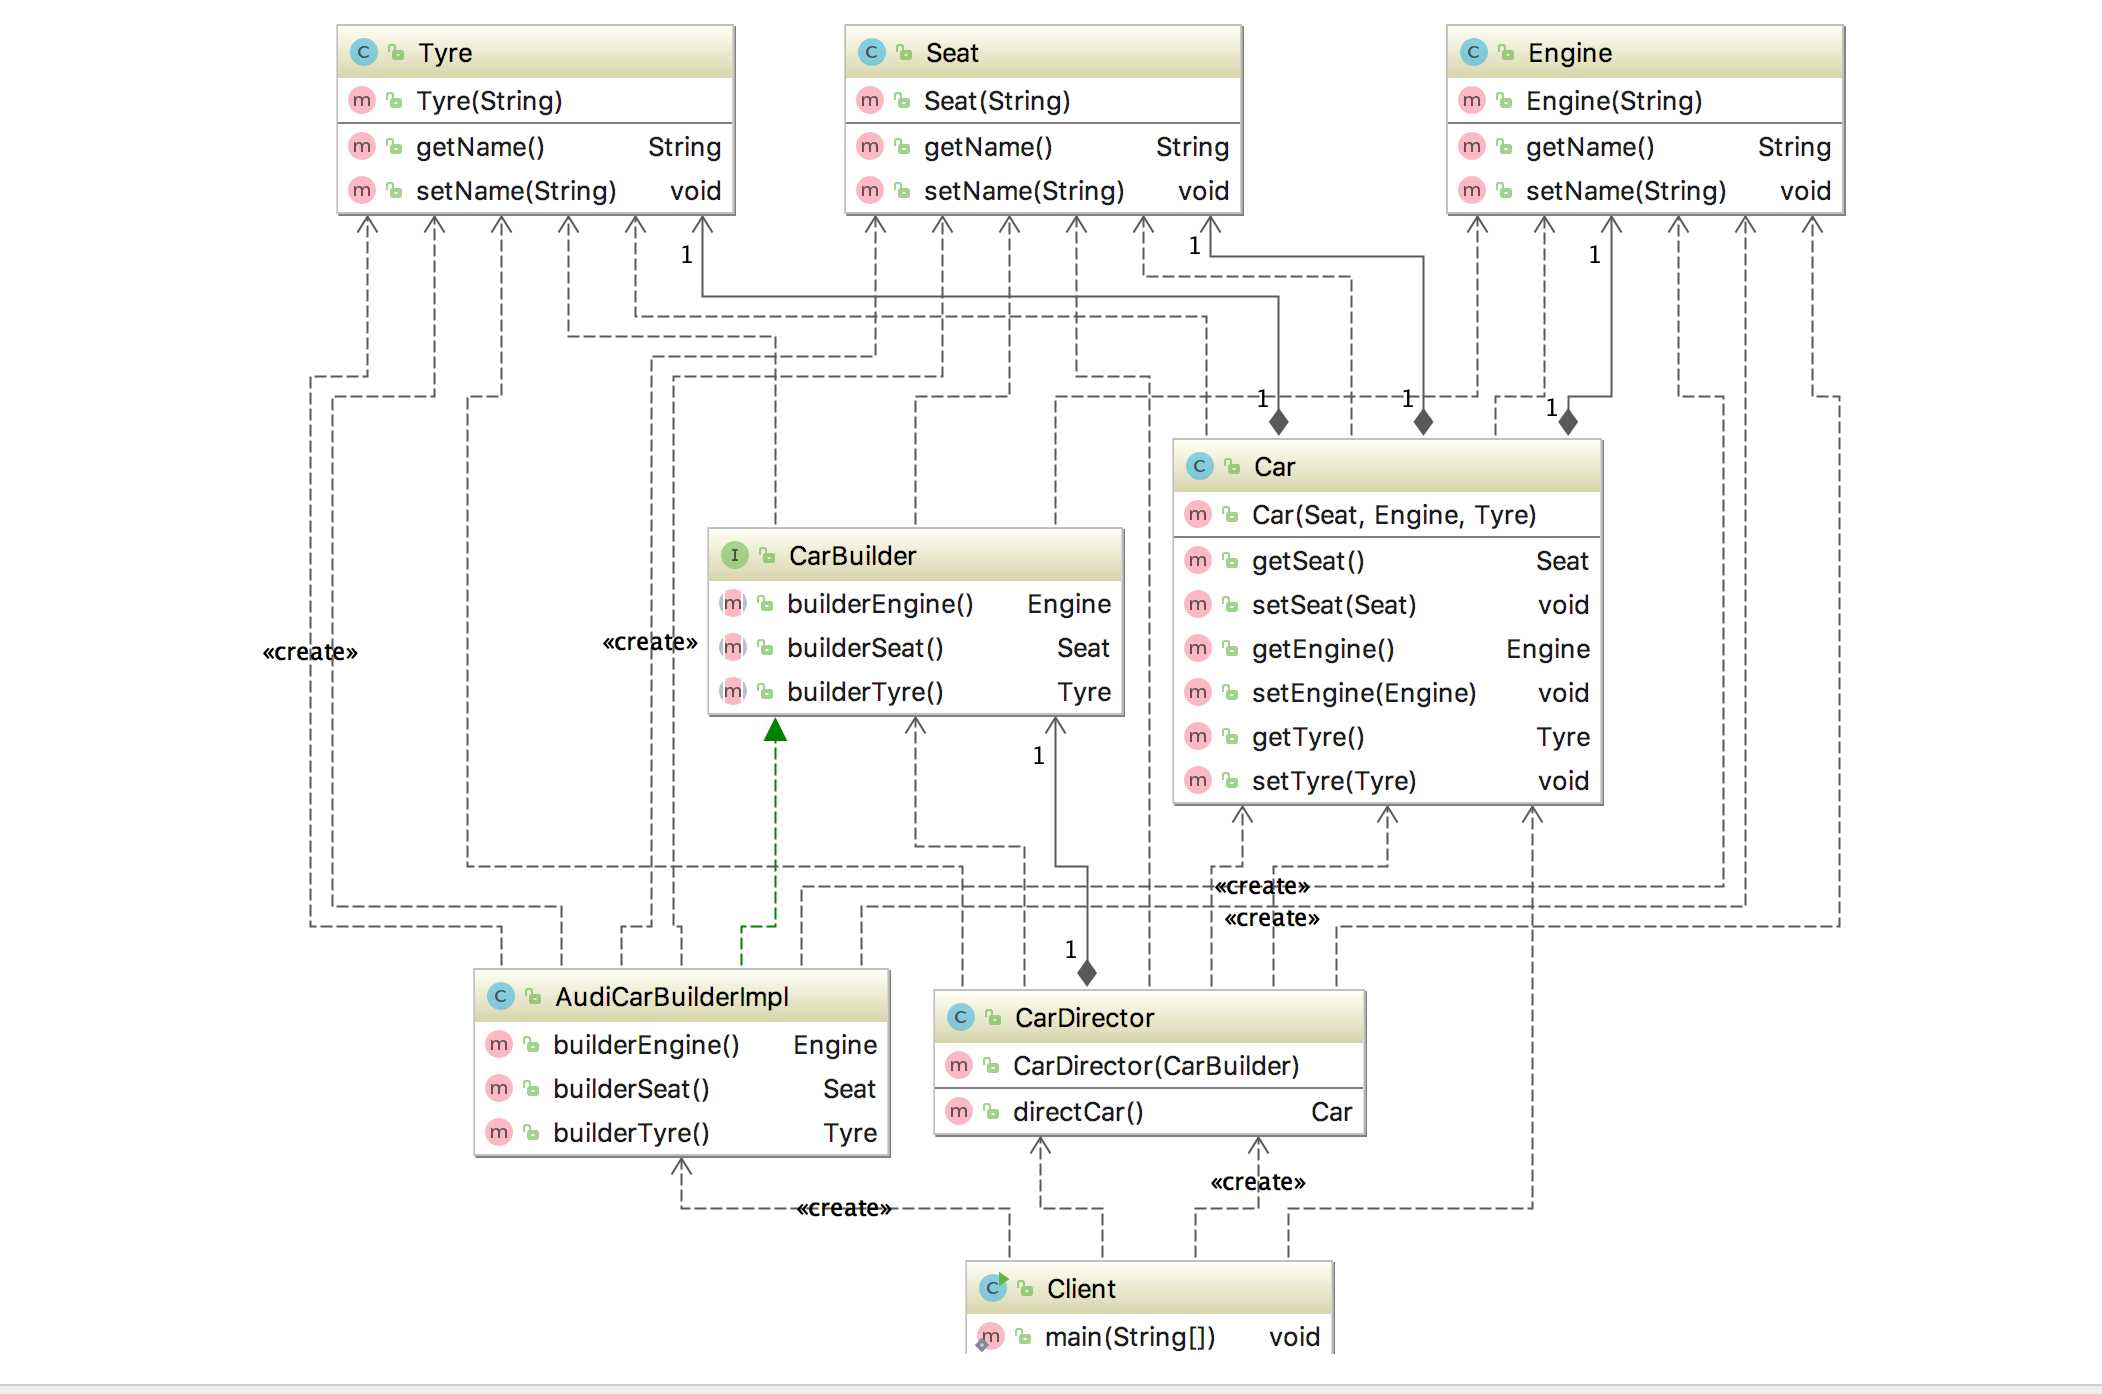Click the «create» label left of CarBuilder
2102x1394 pixels.
pos(650,642)
